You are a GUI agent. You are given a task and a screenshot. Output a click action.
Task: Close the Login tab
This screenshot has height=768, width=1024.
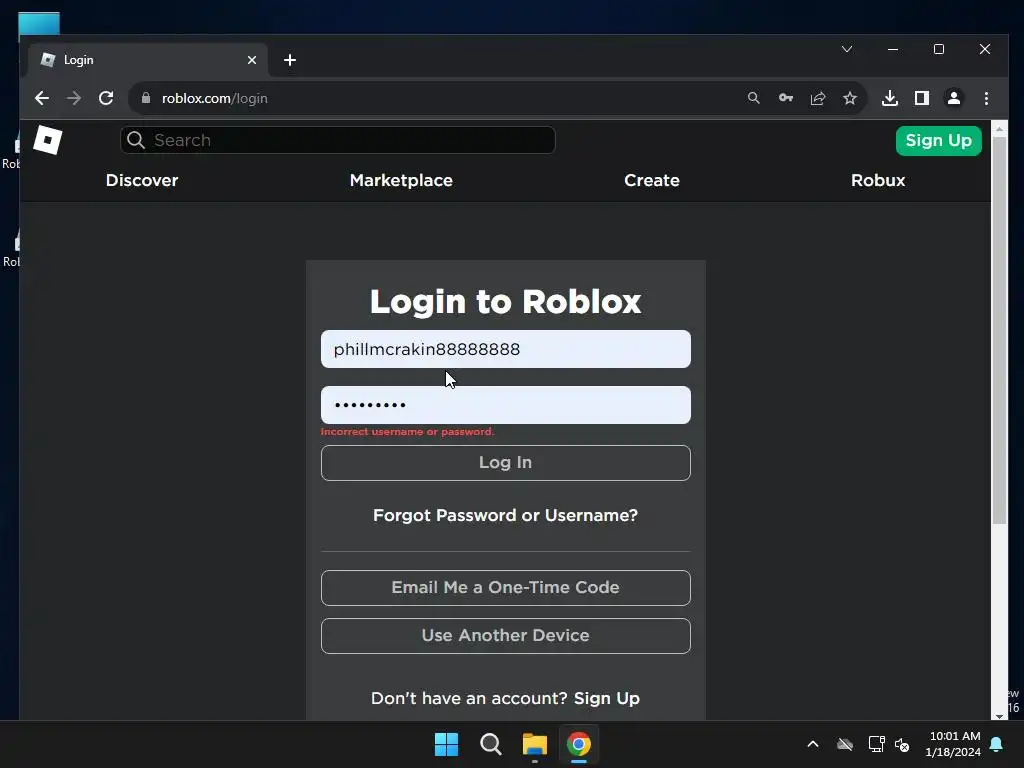point(252,60)
